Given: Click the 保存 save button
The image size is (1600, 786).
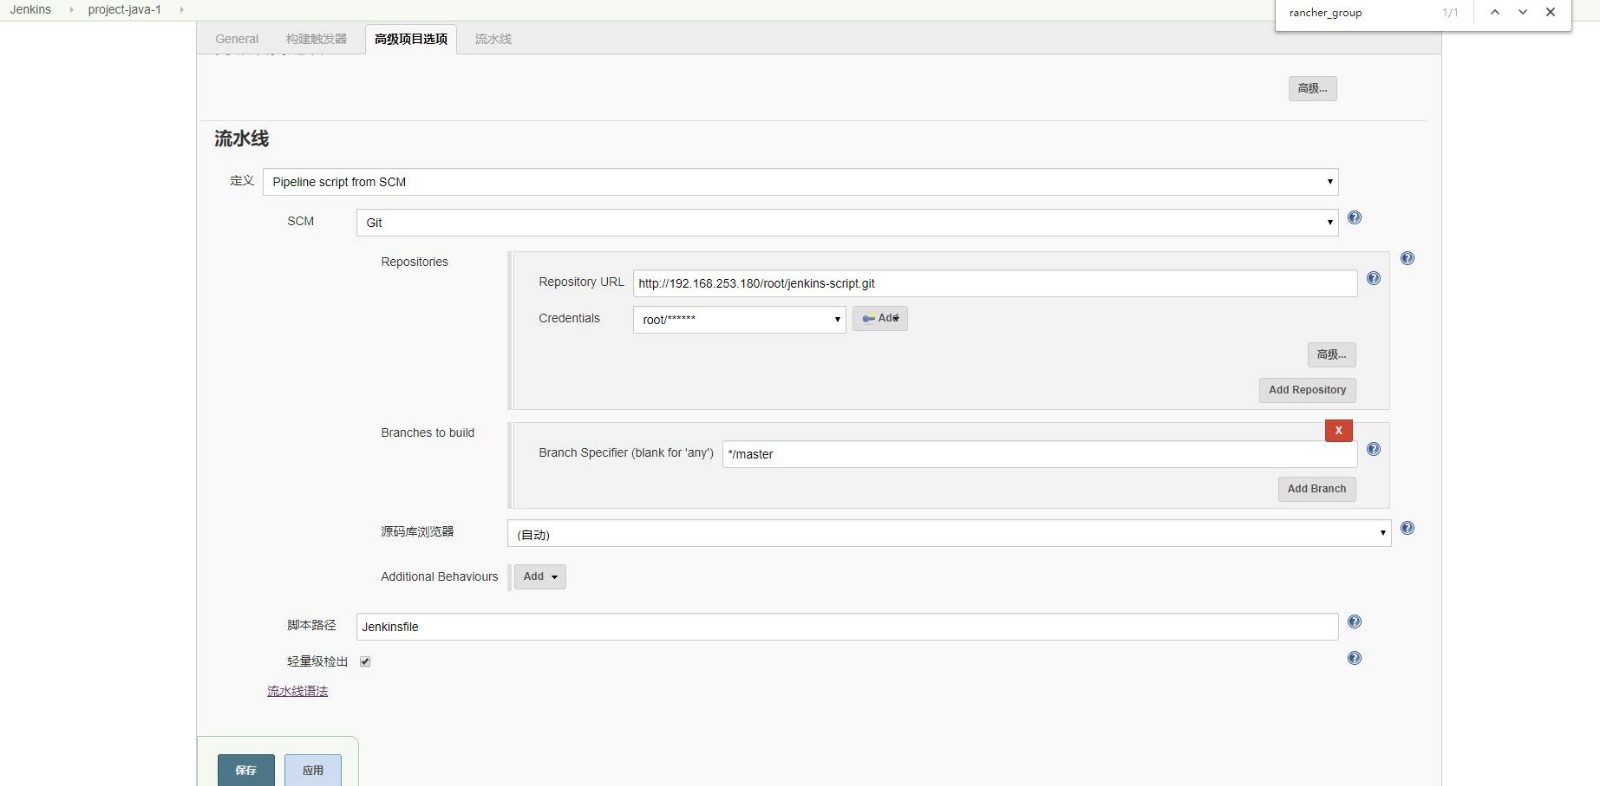Looking at the screenshot, I should point(246,770).
